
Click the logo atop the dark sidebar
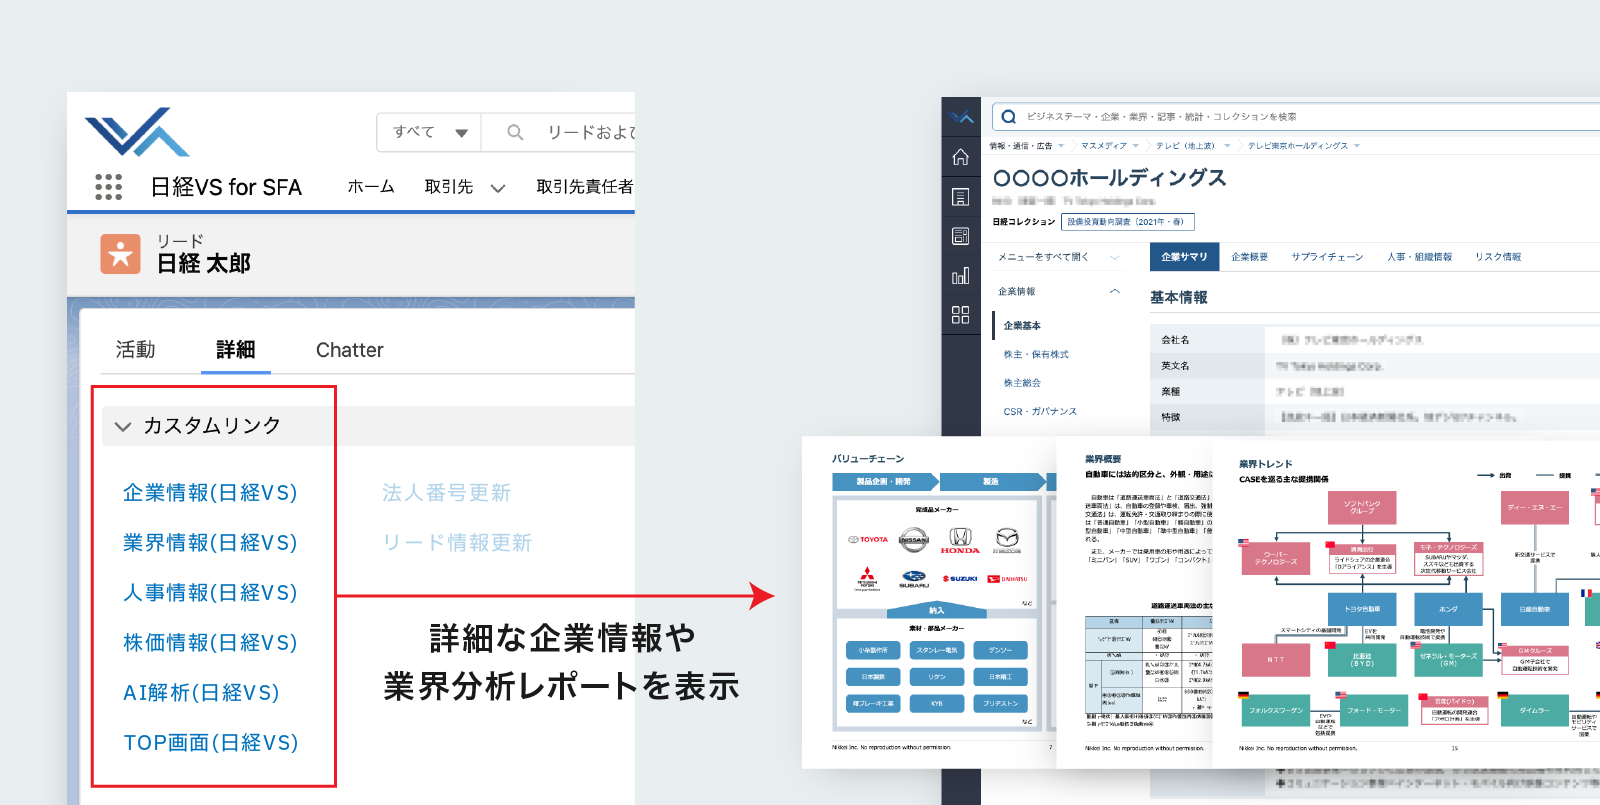[961, 117]
